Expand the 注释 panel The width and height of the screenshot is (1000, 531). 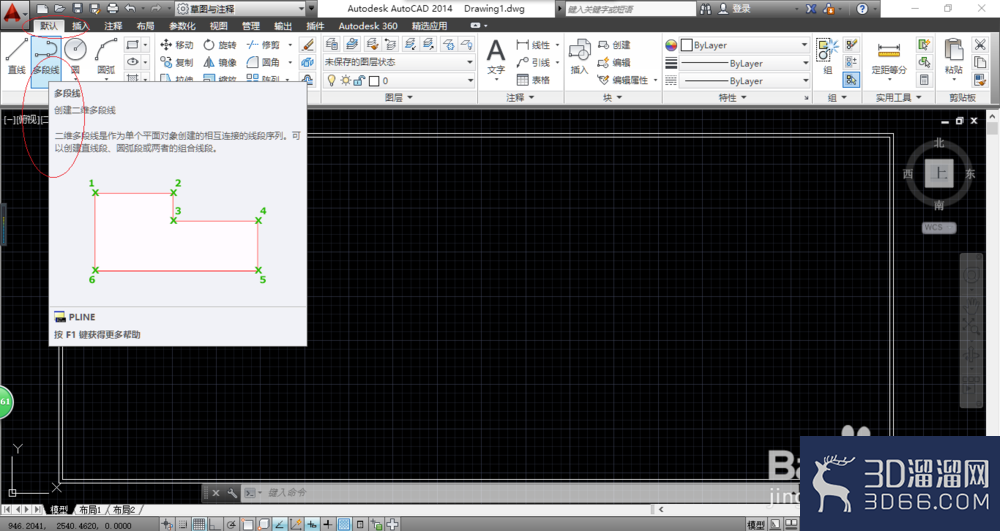point(520,98)
